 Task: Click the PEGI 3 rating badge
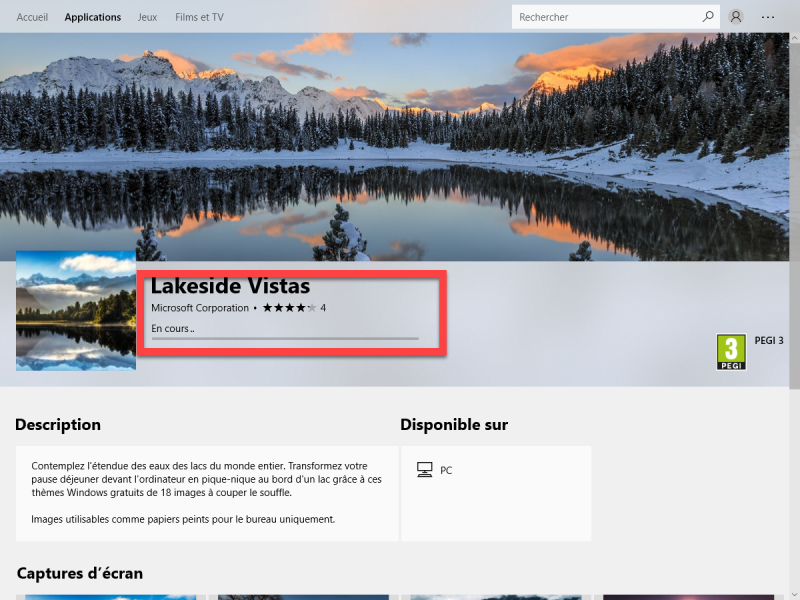click(731, 352)
